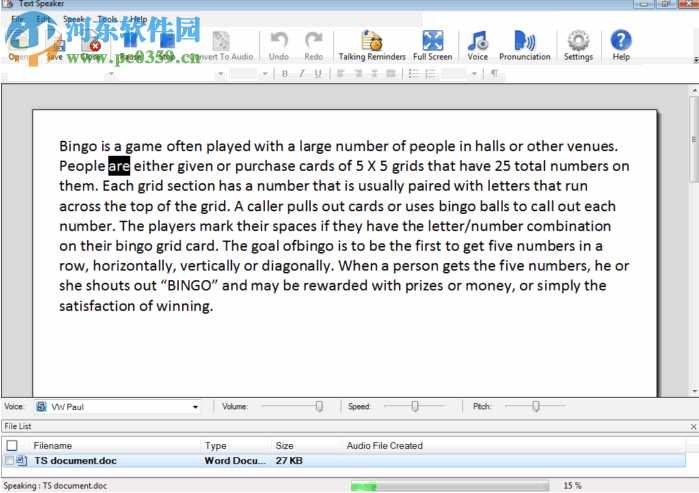This screenshot has width=699, height=493.
Task: Check the box beside TS document.doc
Action: [x=10, y=460]
